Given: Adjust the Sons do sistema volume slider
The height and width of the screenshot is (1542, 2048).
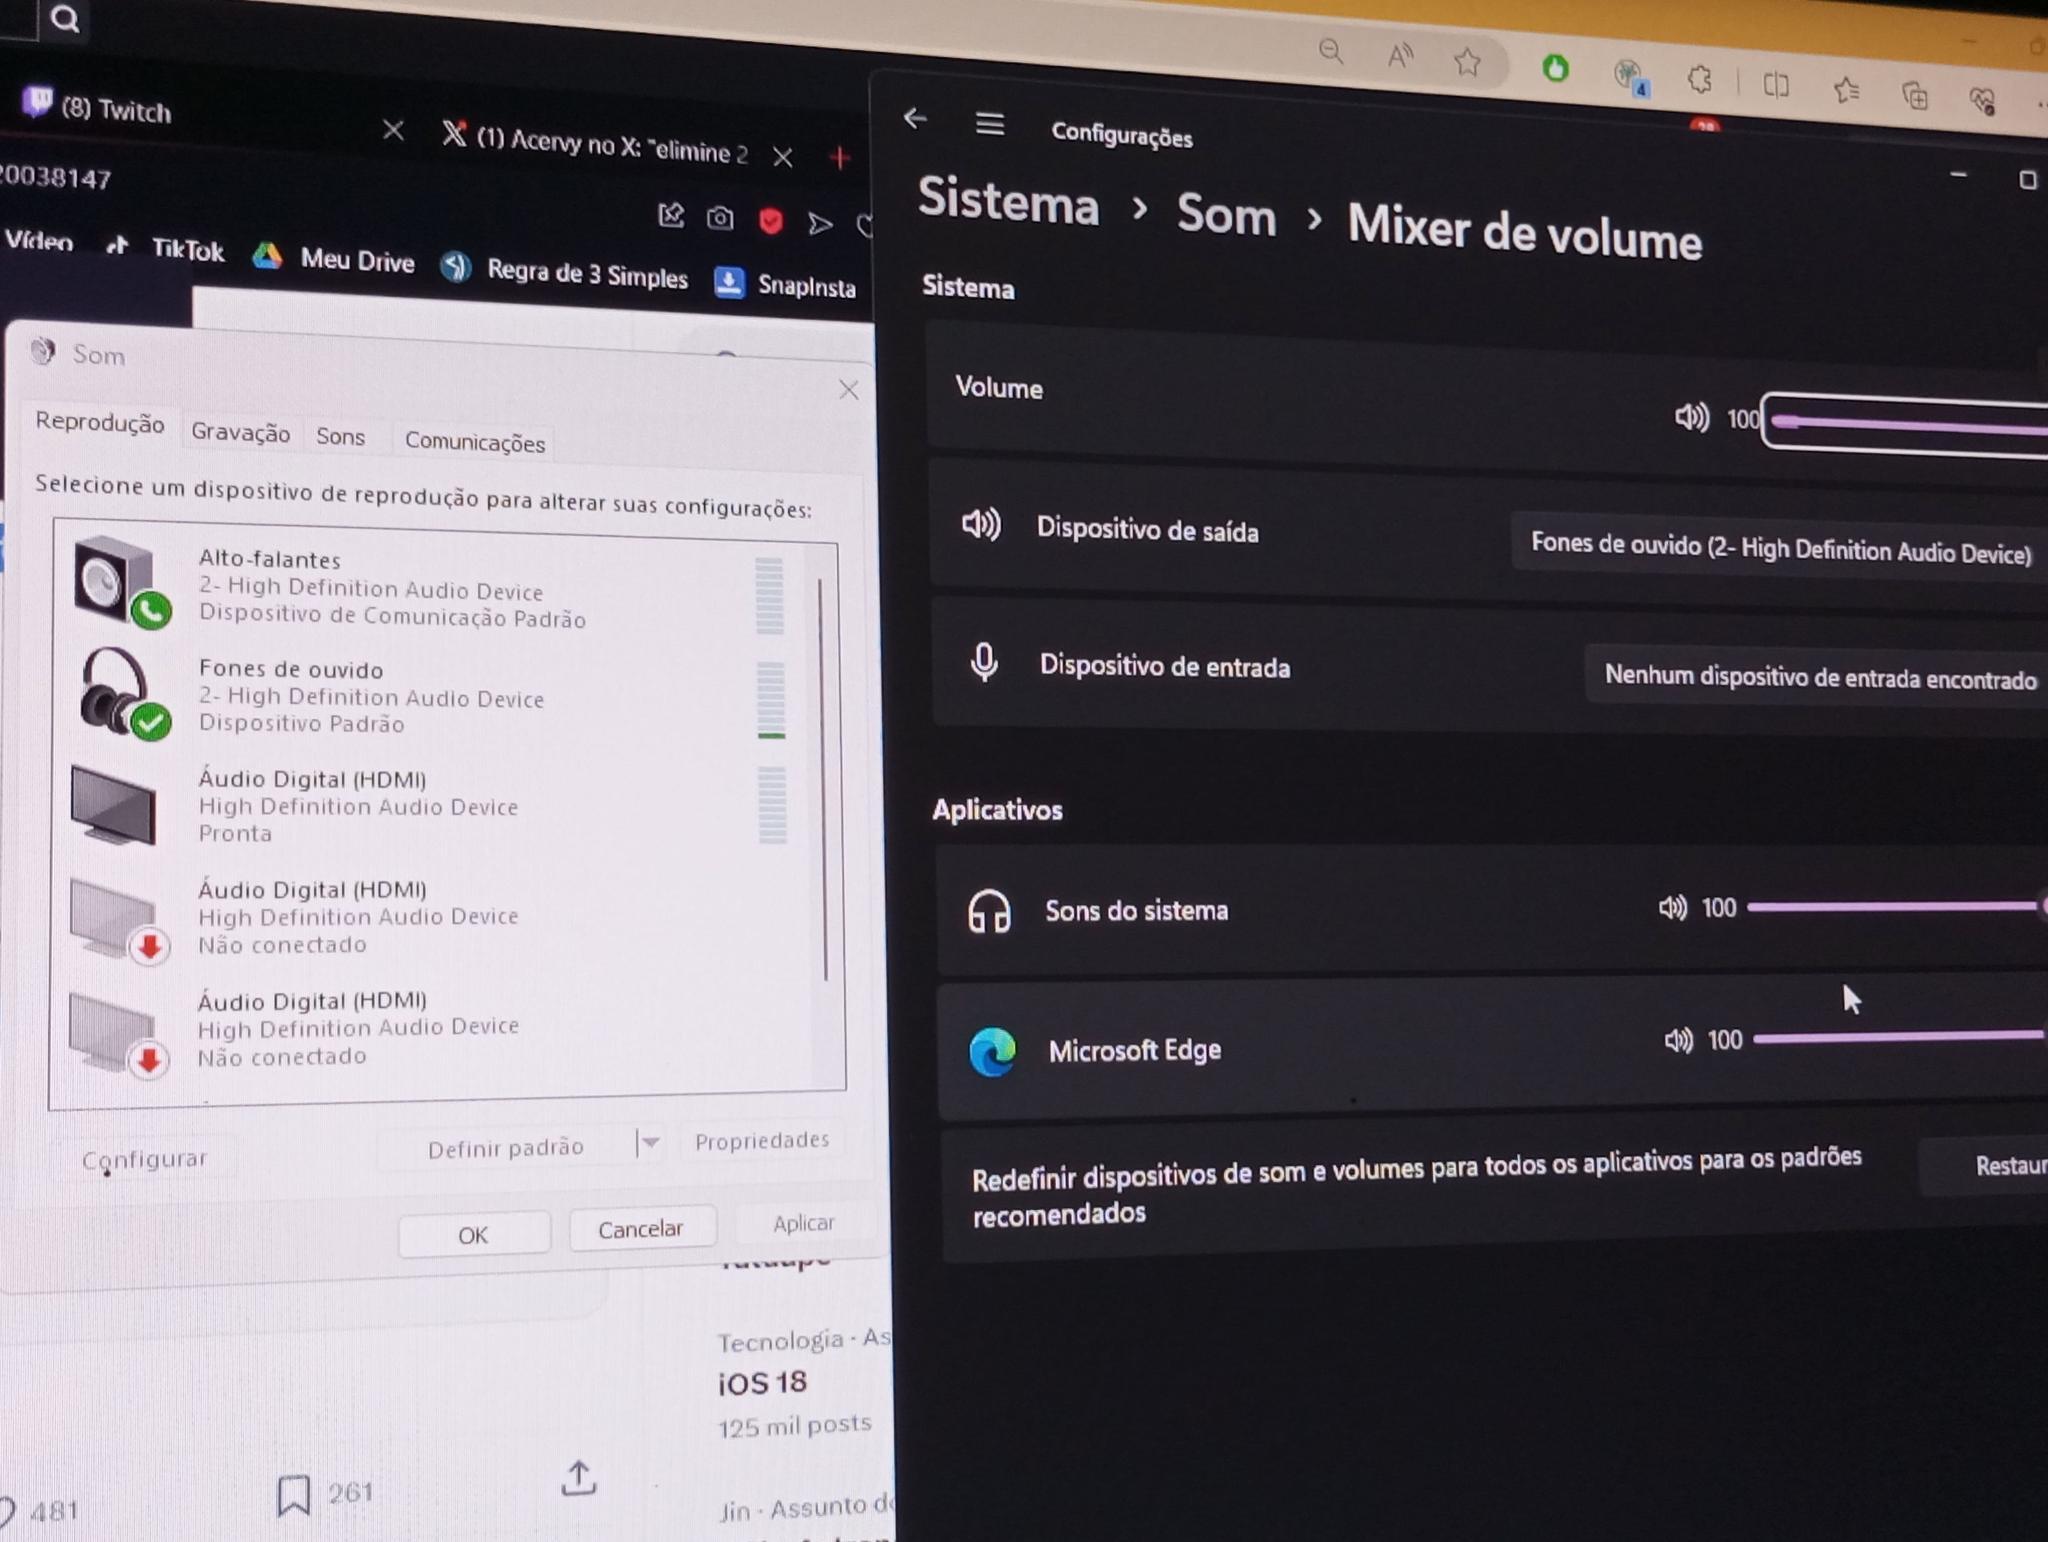Looking at the screenshot, I should (x=1897, y=906).
